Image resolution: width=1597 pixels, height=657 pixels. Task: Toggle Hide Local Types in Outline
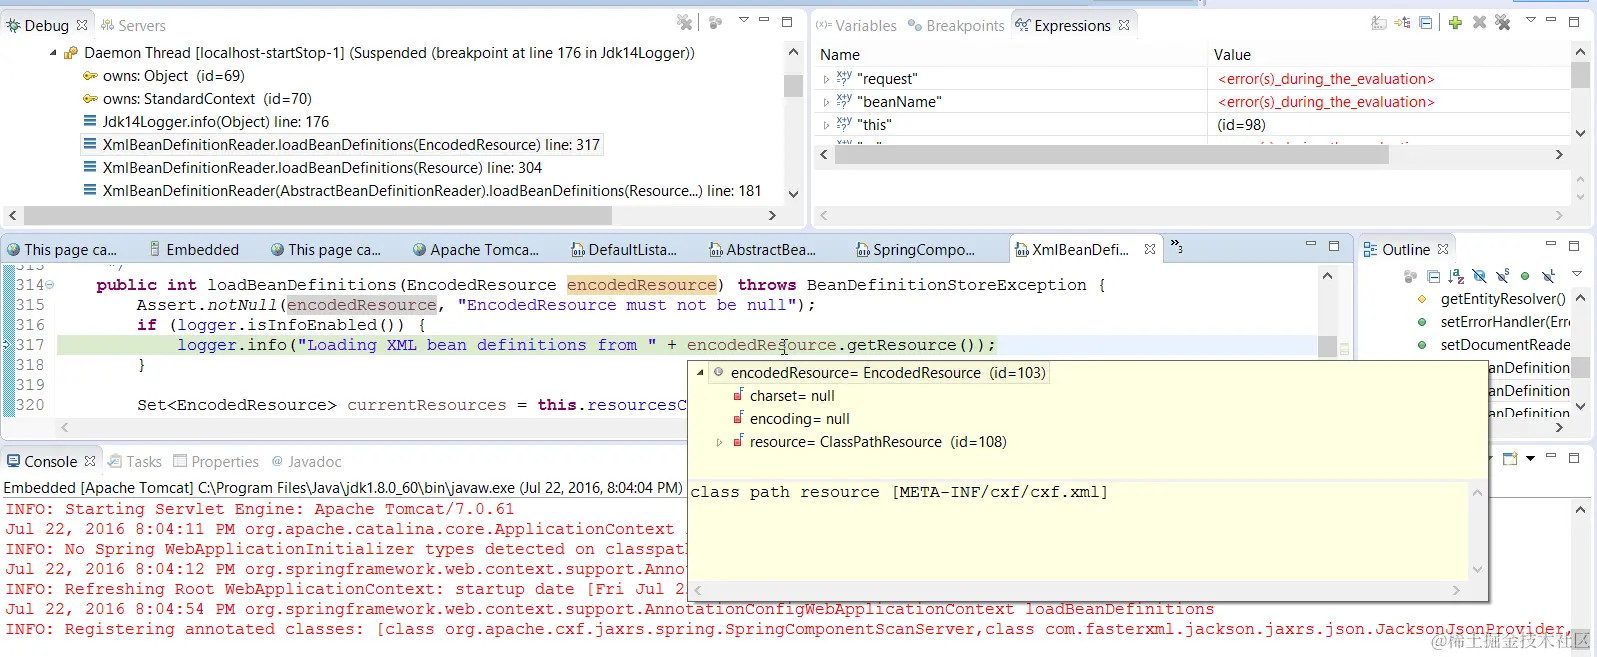pos(1548,276)
